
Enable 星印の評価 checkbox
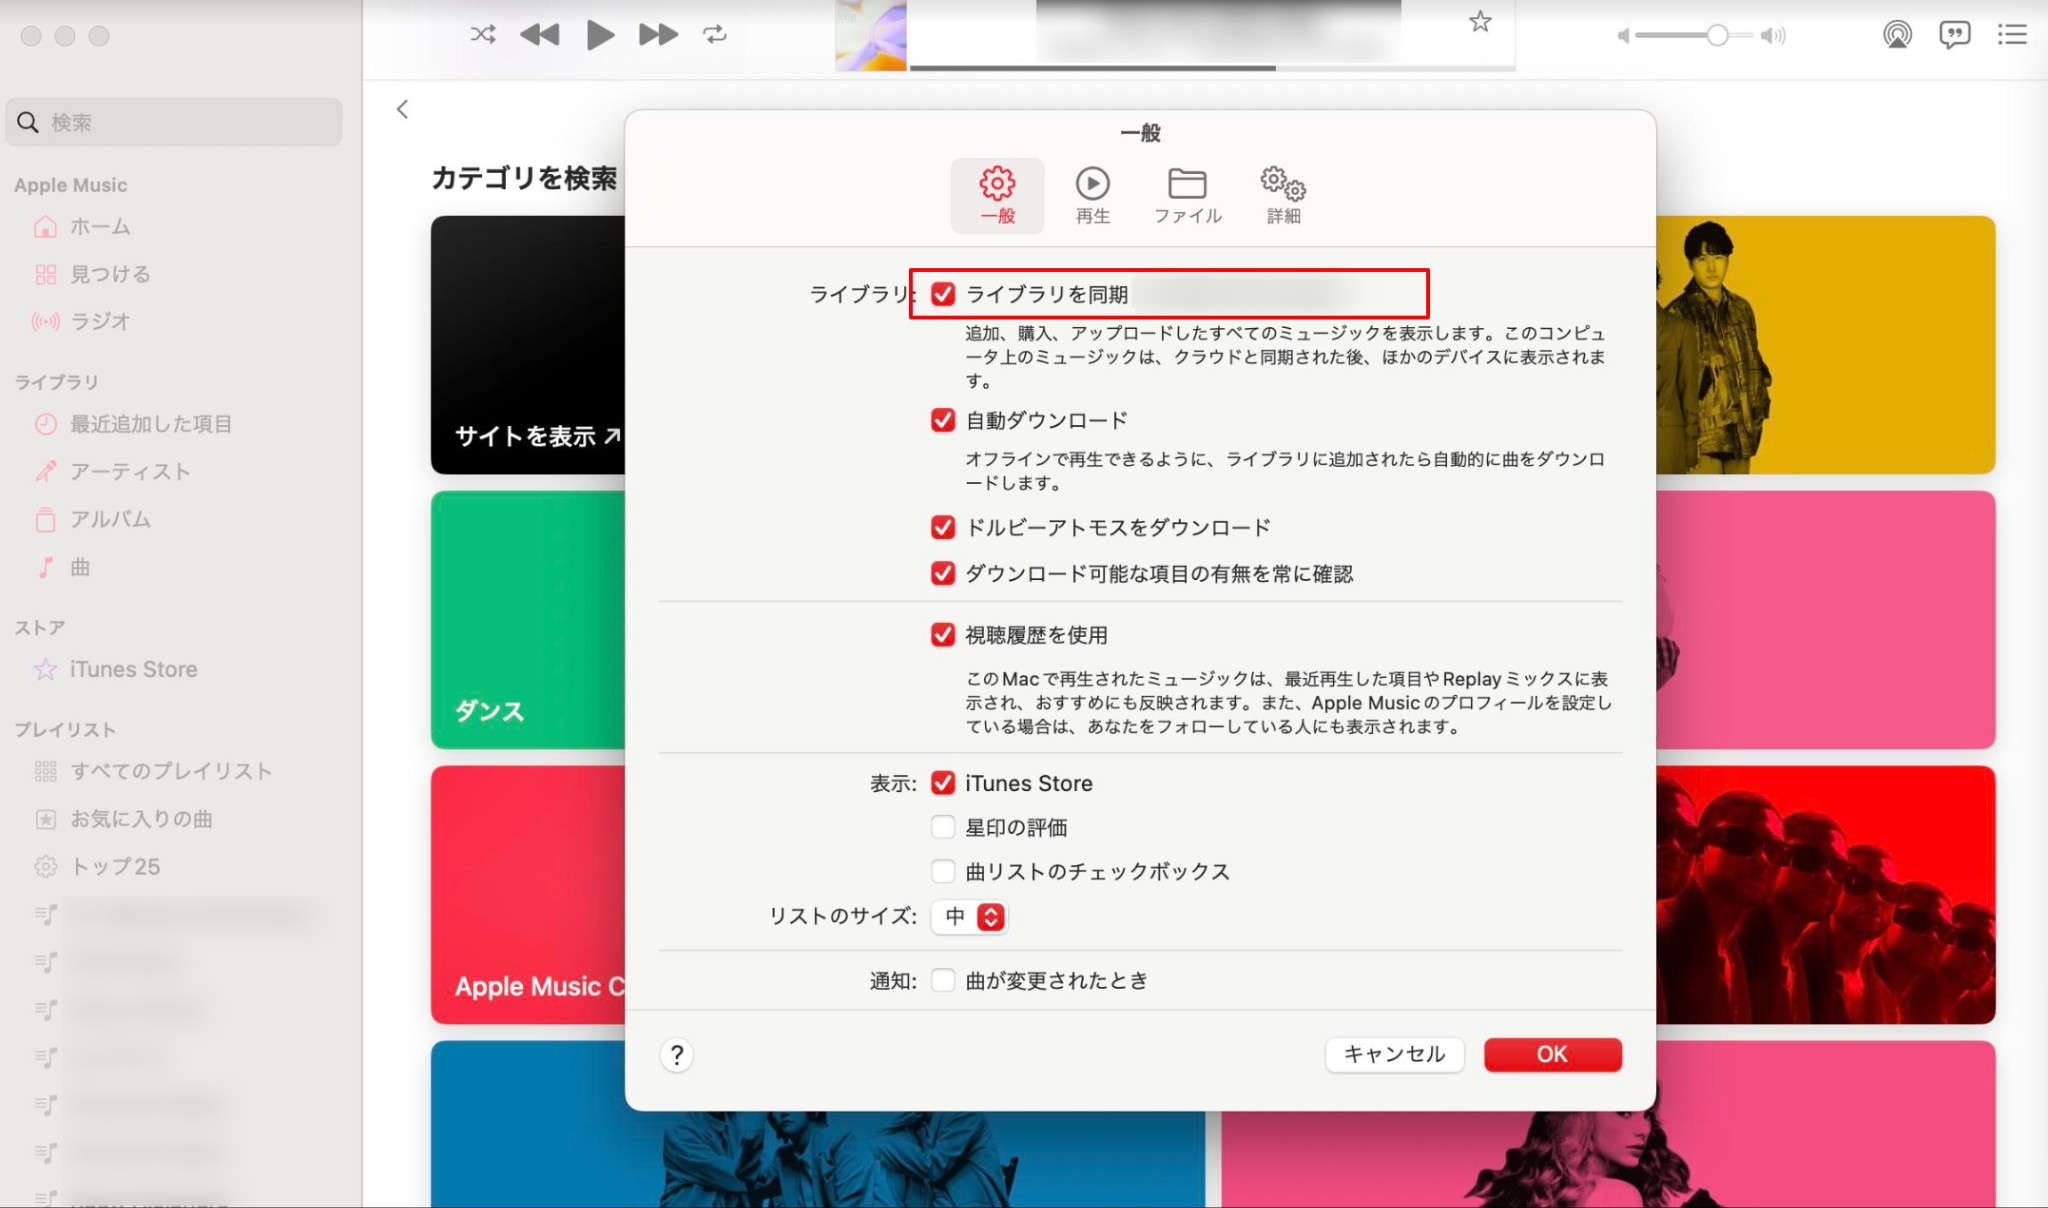click(x=943, y=827)
